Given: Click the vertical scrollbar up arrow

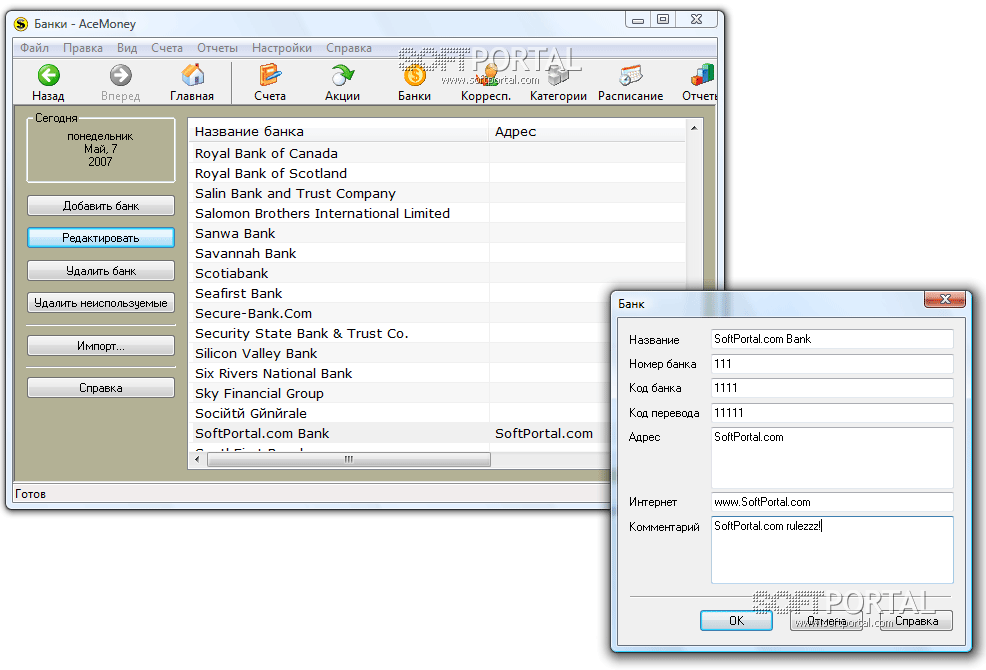Looking at the screenshot, I should click(694, 128).
